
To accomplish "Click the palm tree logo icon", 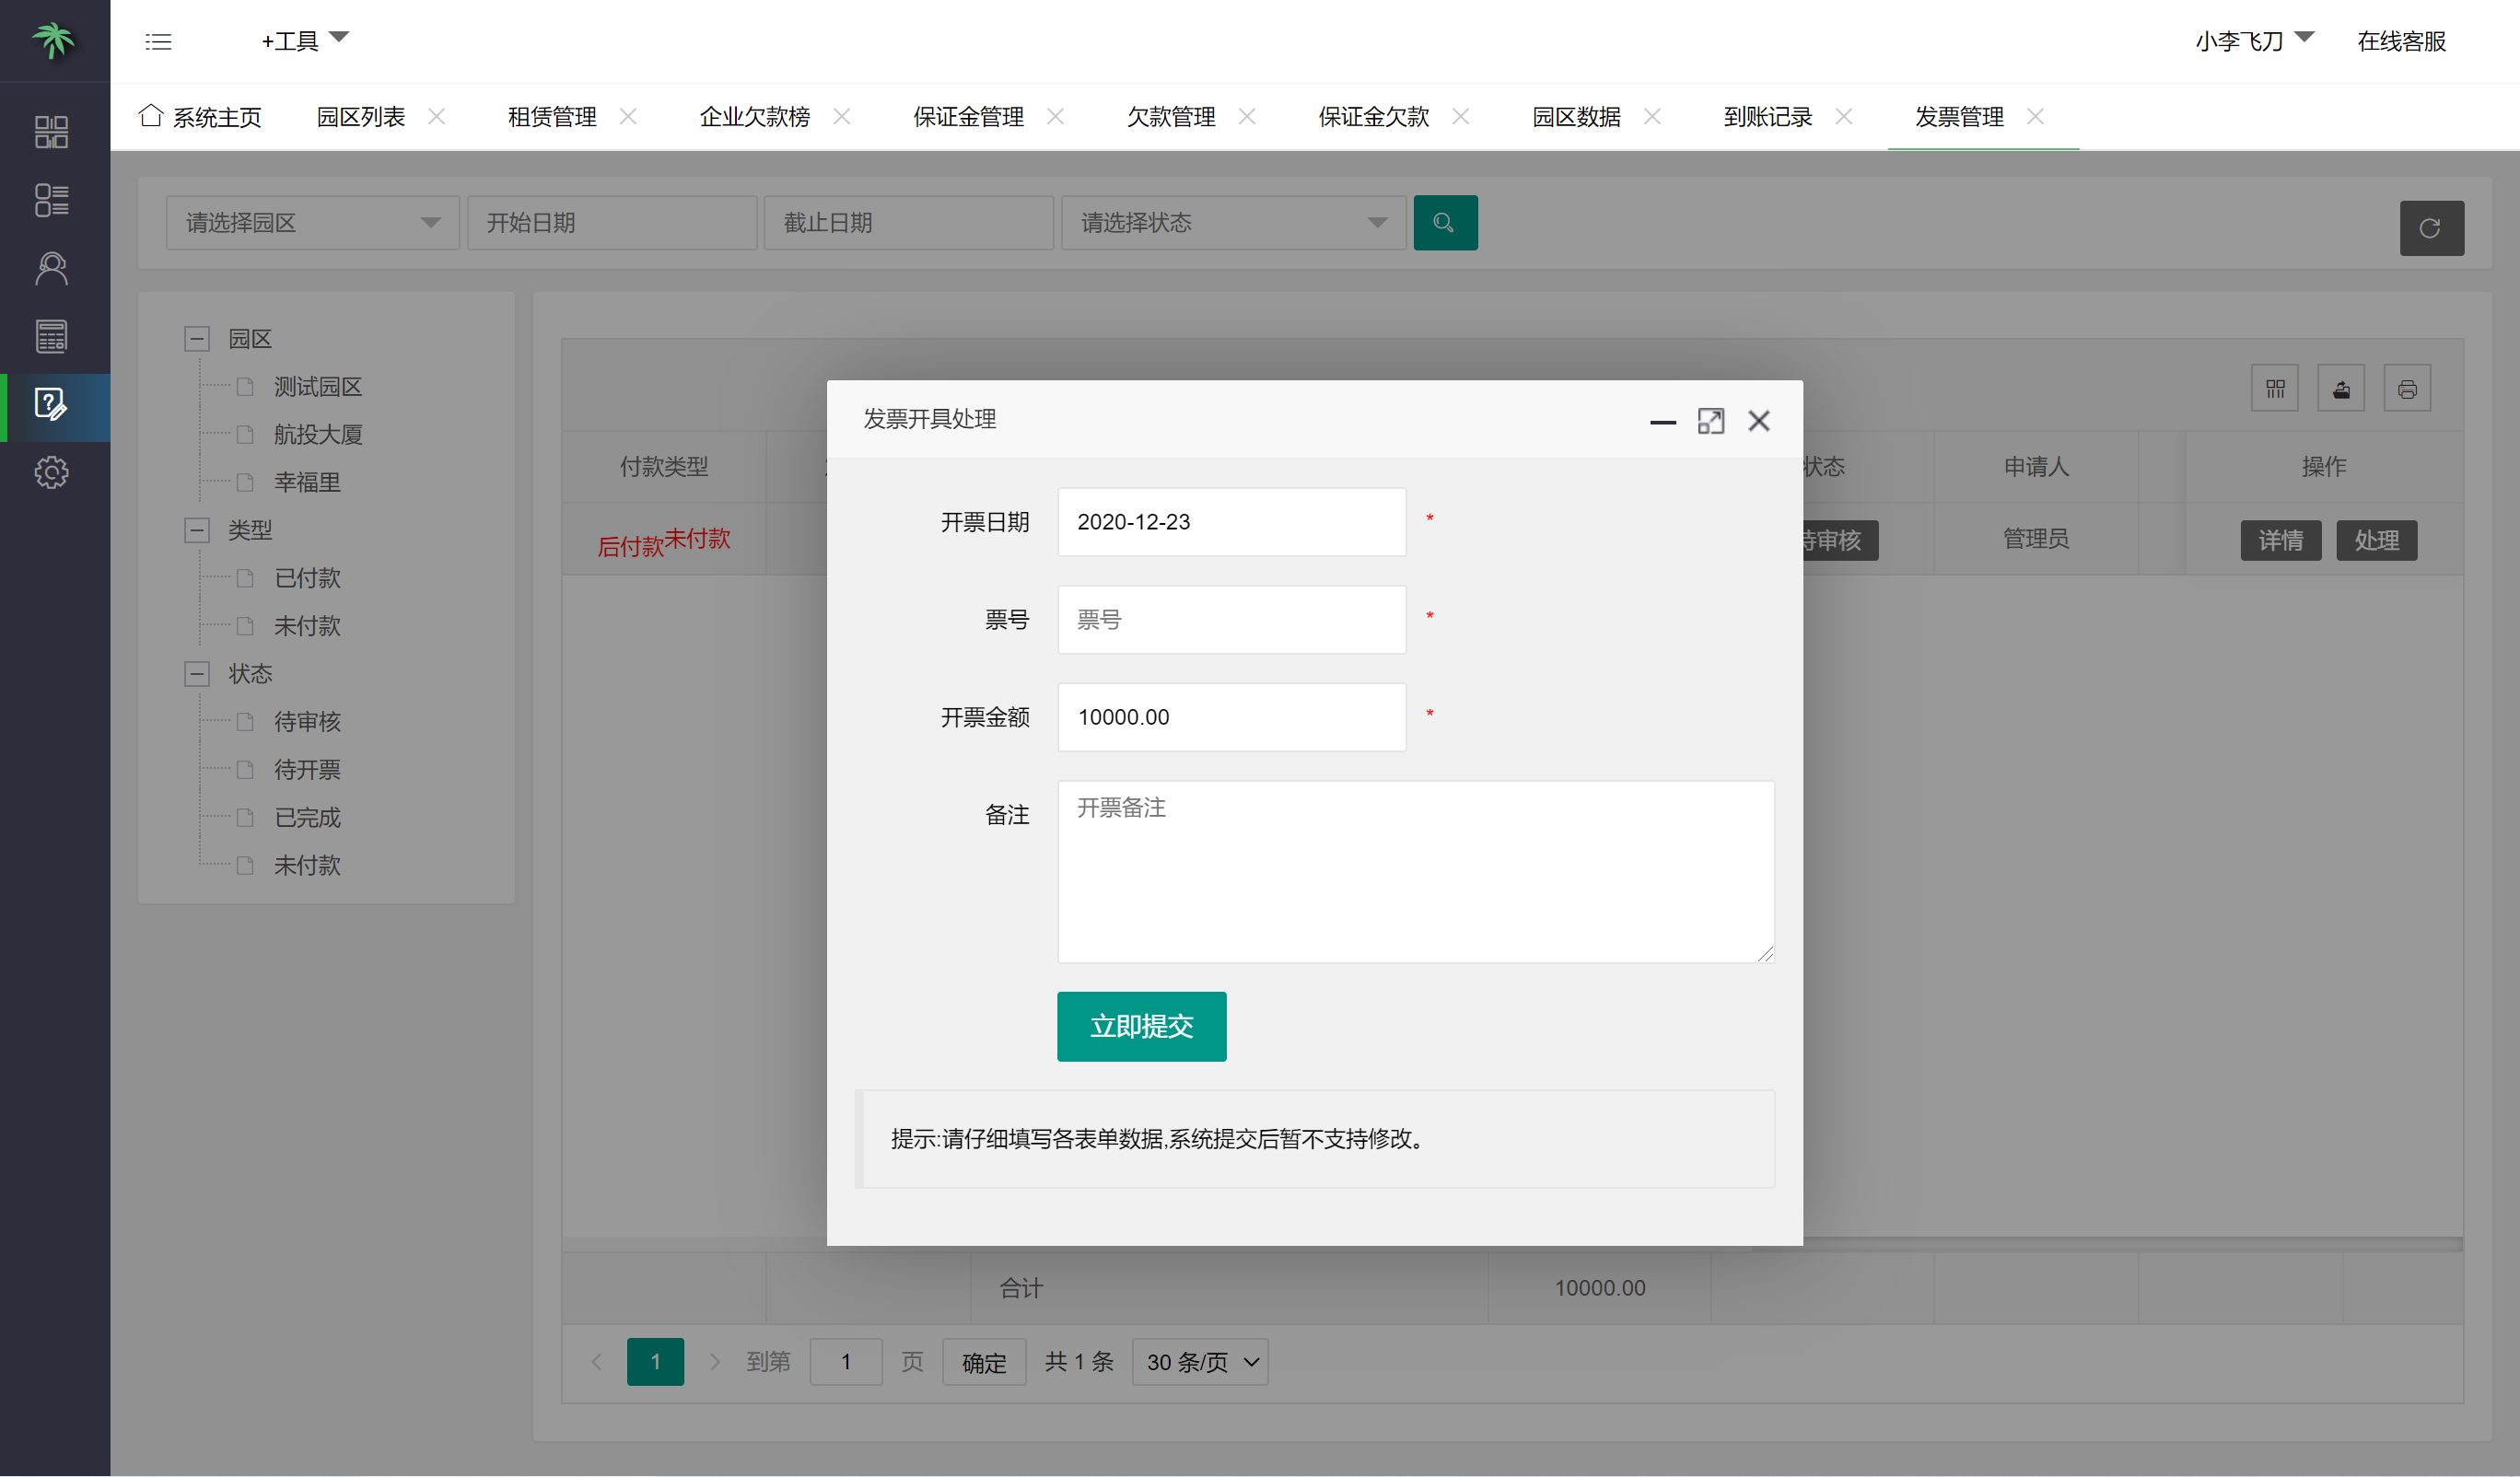I will [x=53, y=40].
